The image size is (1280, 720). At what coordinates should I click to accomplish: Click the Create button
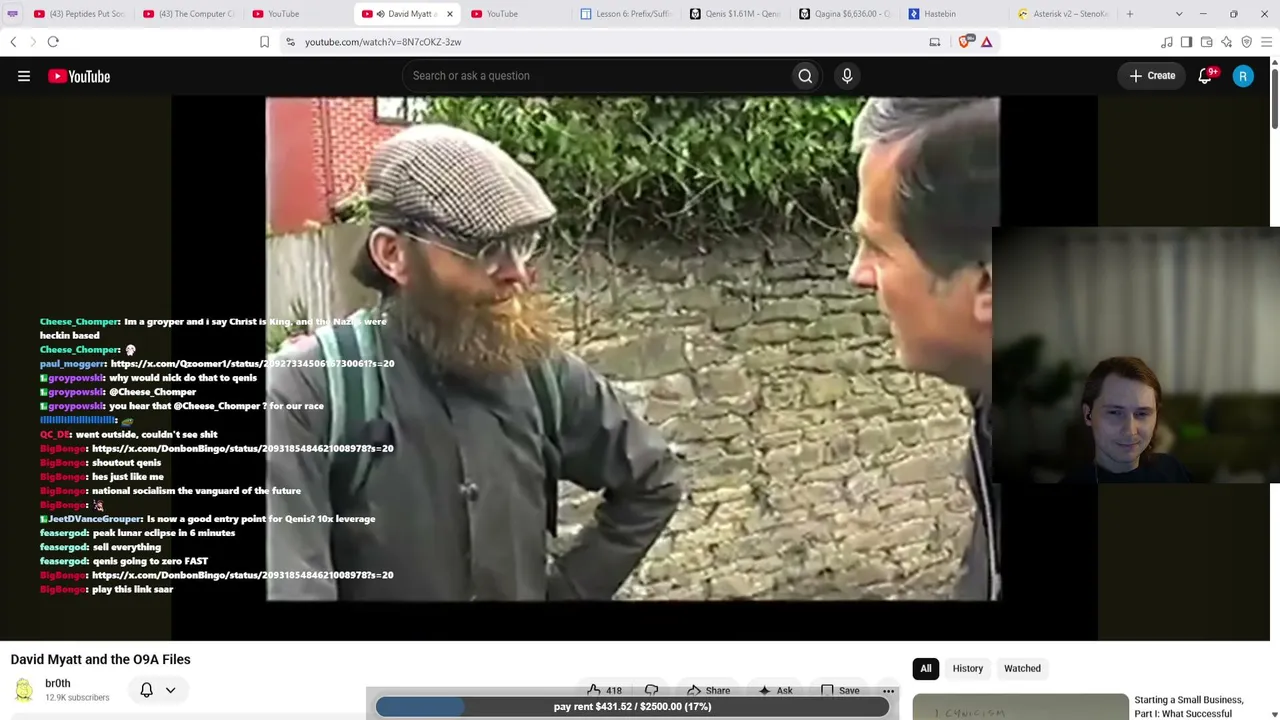click(x=1152, y=76)
